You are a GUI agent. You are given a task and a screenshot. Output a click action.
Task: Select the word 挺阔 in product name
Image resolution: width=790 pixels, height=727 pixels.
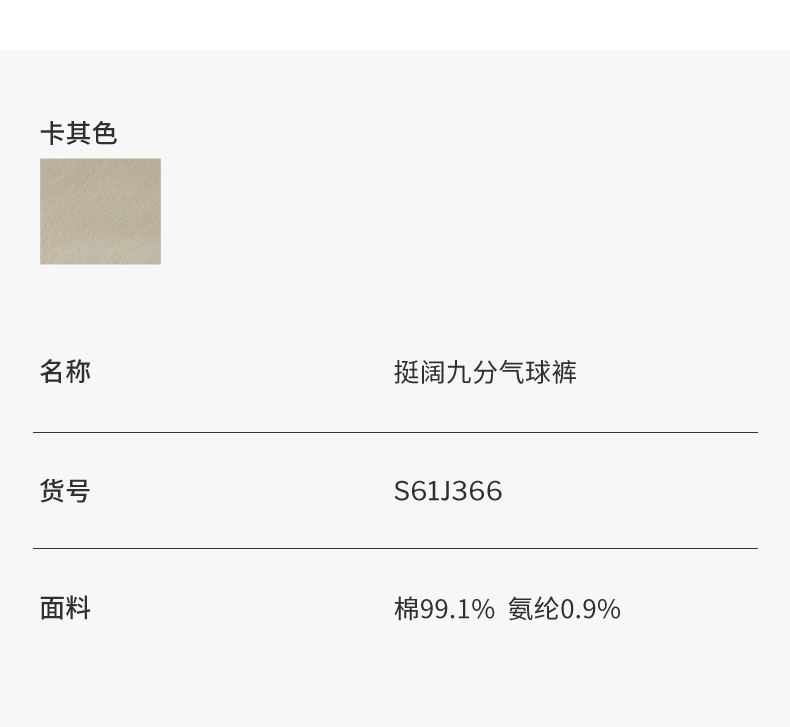point(419,373)
